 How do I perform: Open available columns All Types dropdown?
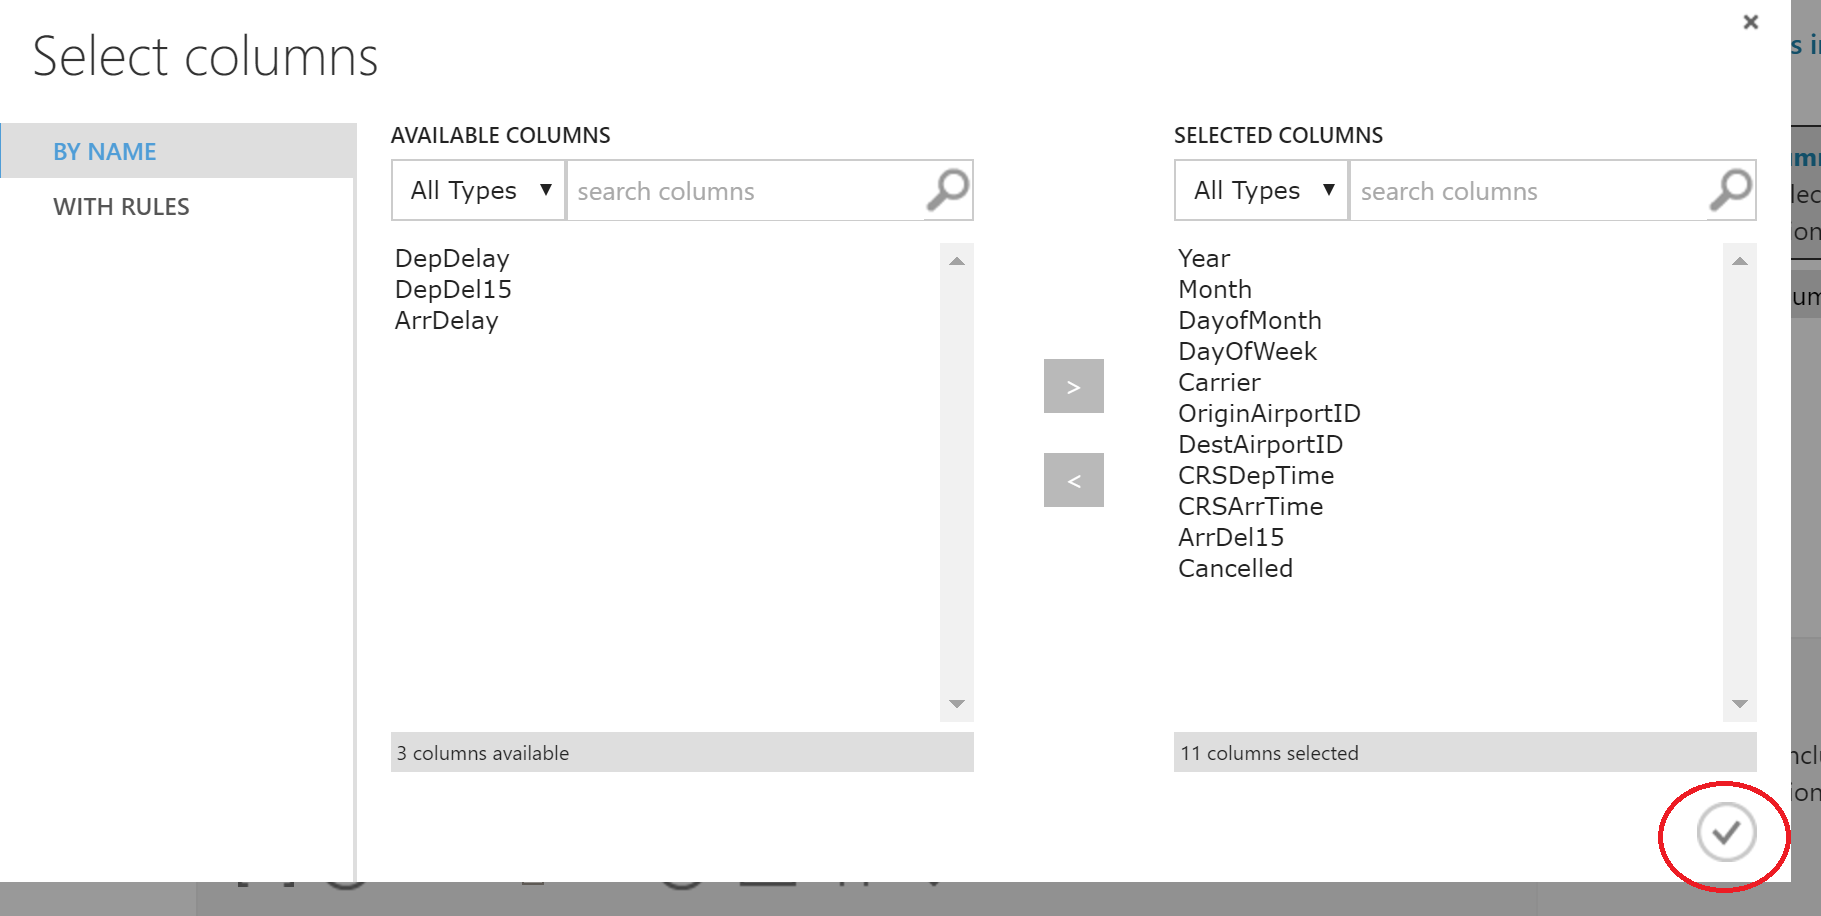[x=480, y=190]
